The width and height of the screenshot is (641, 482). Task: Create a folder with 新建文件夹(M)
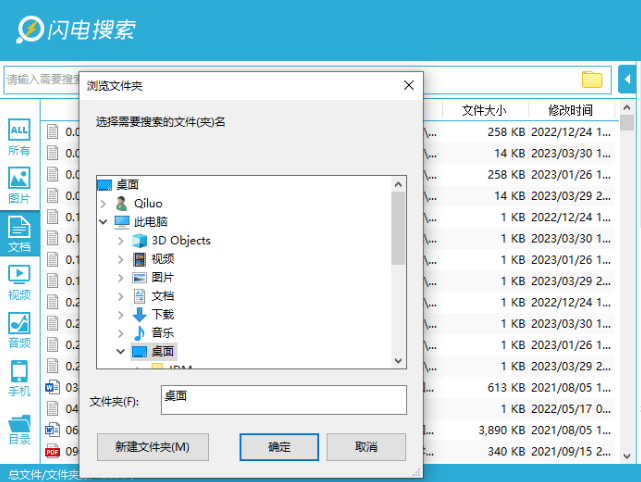click(152, 447)
